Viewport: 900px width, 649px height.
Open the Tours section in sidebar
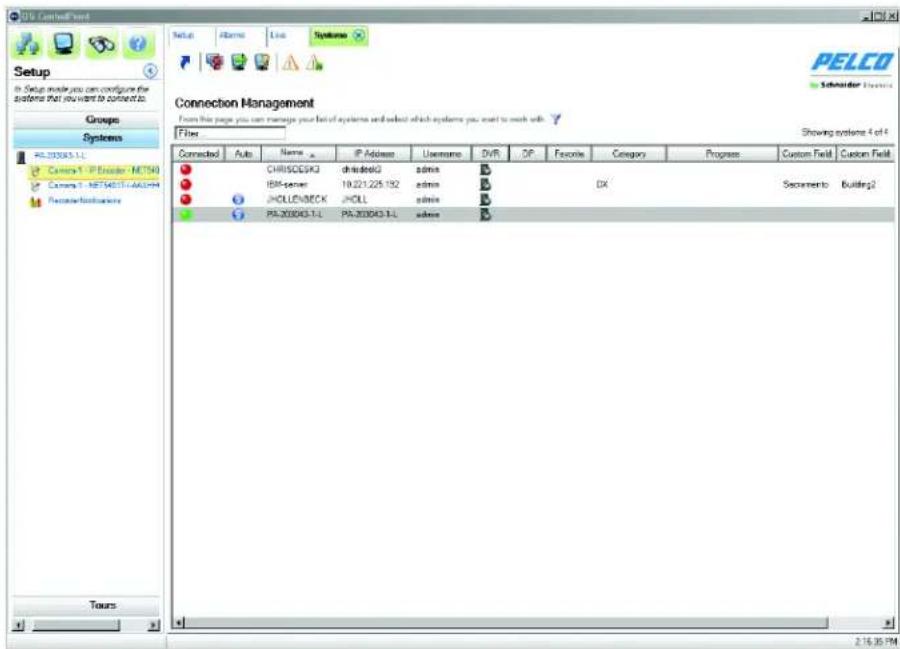pos(86,605)
